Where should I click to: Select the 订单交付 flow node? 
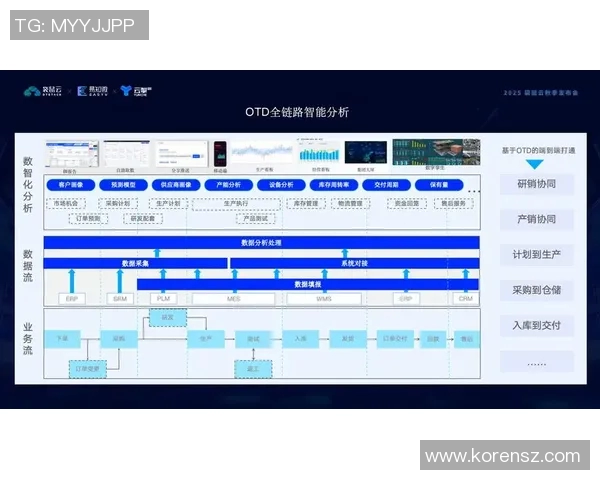pos(395,339)
